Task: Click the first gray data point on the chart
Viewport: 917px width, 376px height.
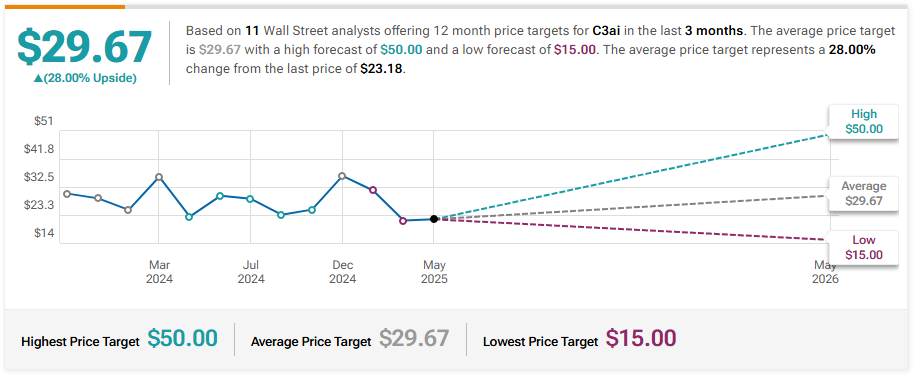Action: (67, 194)
